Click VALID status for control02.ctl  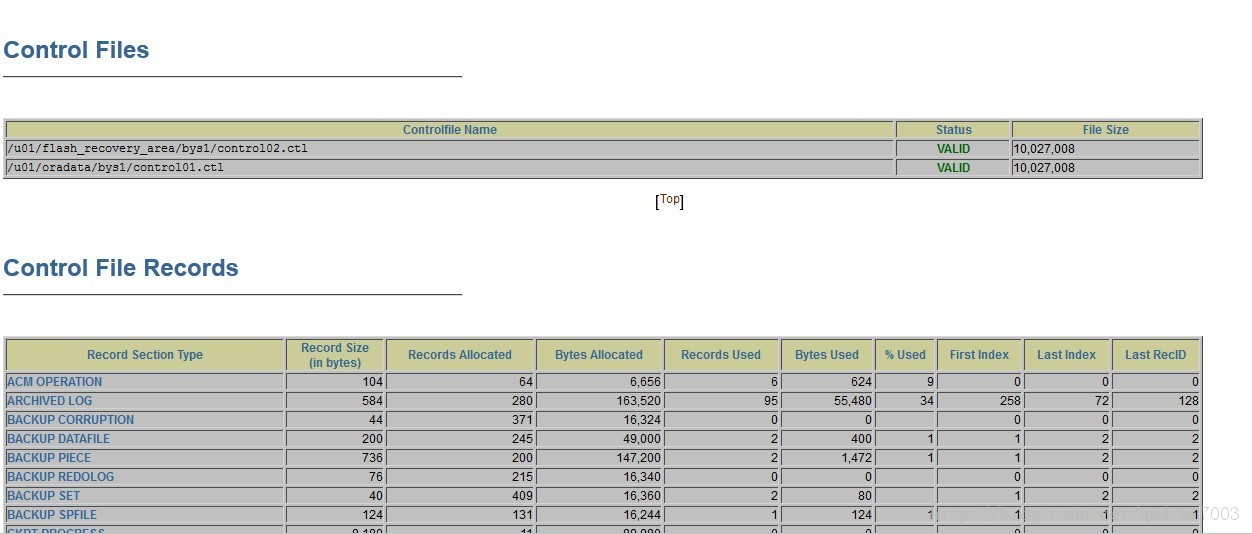click(954, 149)
